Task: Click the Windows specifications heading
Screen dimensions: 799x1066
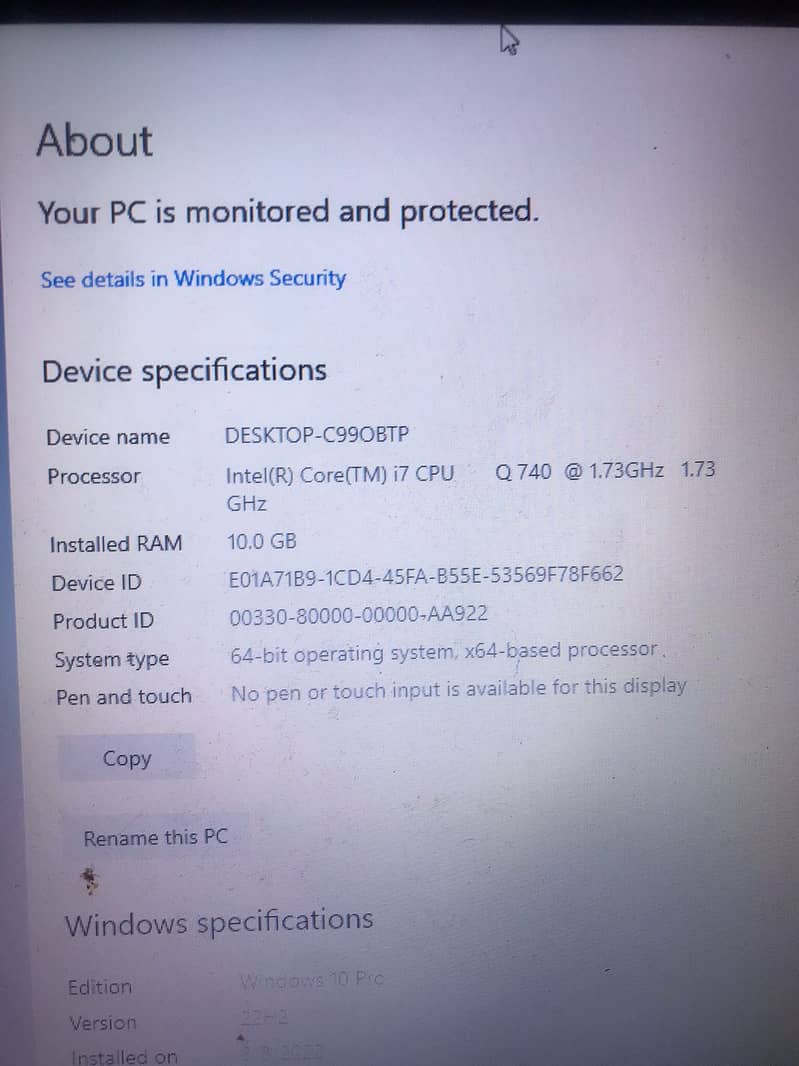Action: click(219, 922)
